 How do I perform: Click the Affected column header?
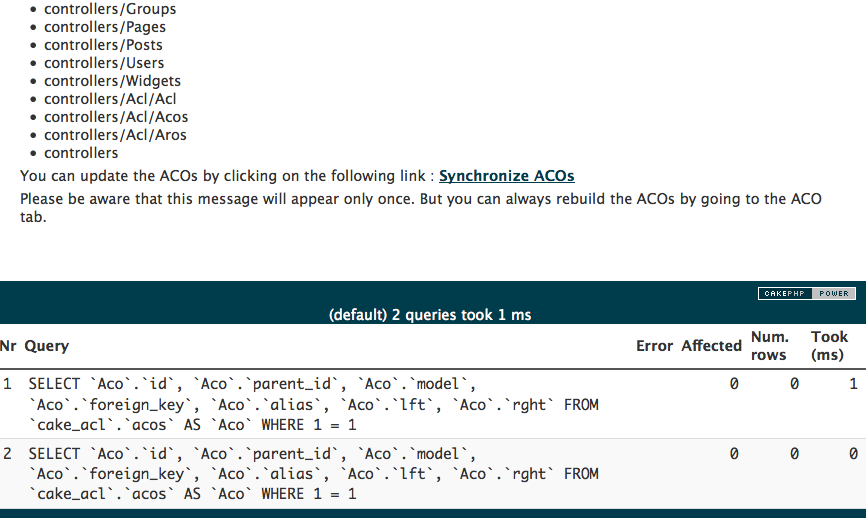click(x=711, y=346)
